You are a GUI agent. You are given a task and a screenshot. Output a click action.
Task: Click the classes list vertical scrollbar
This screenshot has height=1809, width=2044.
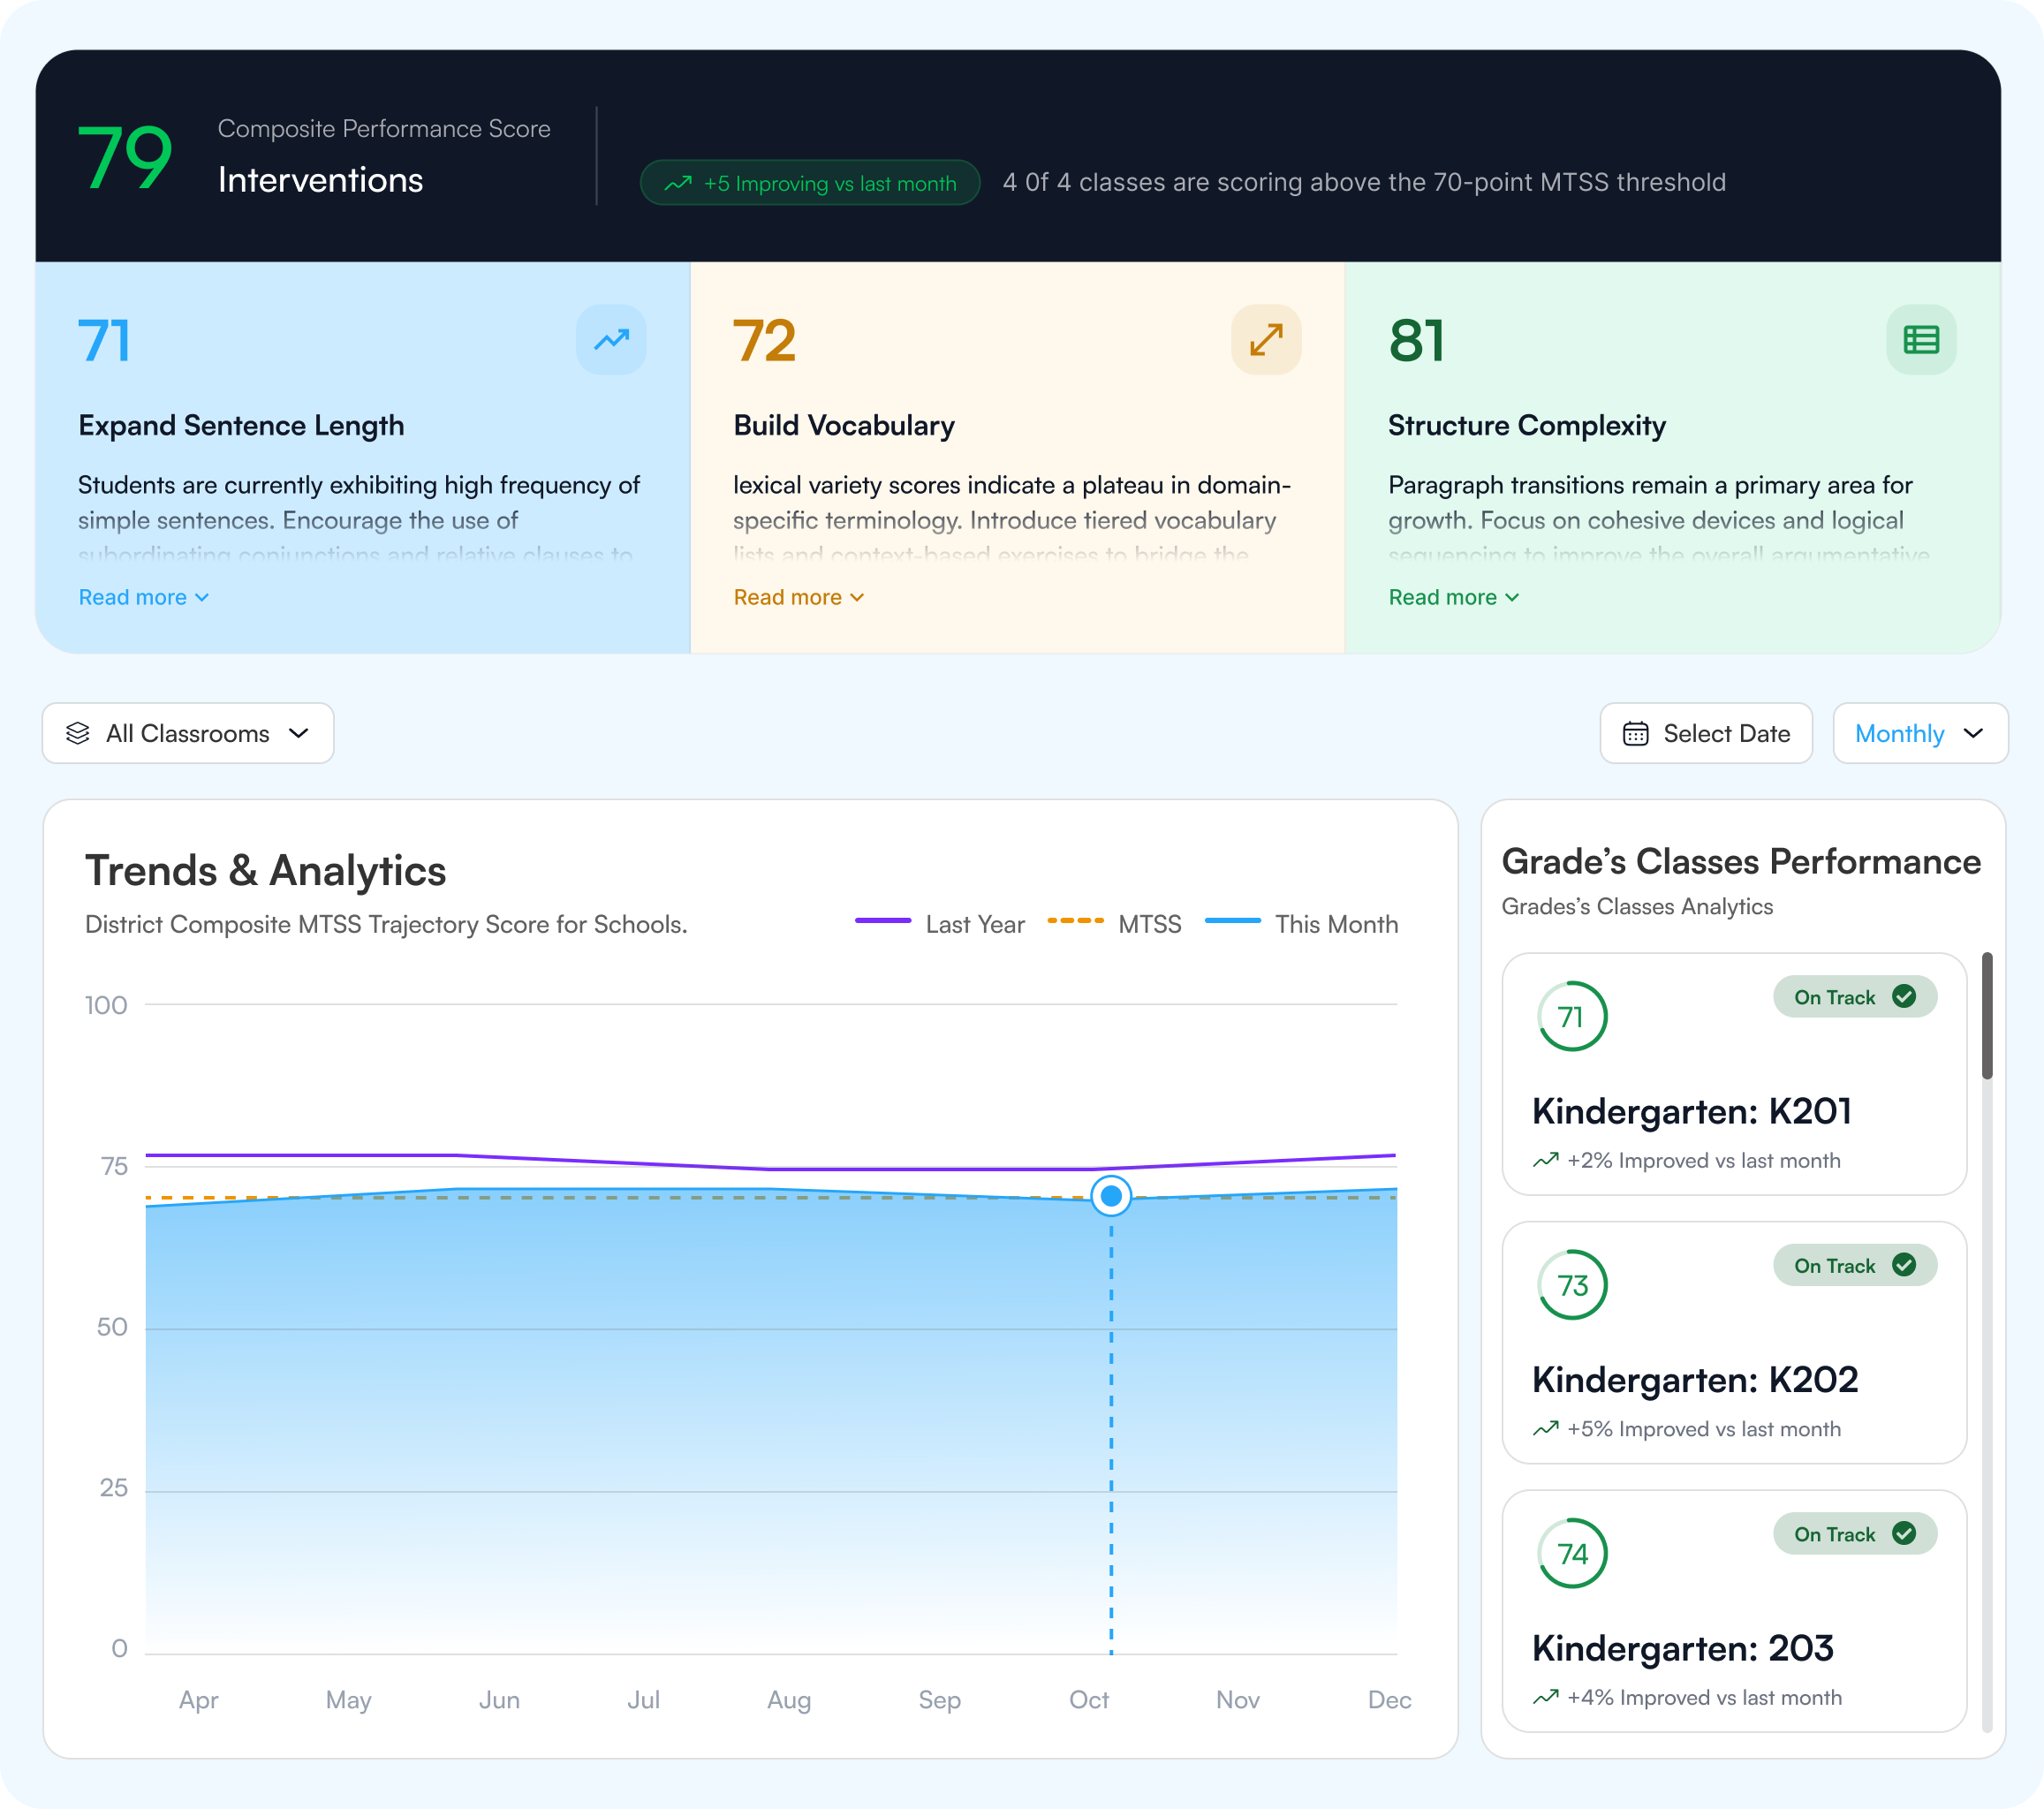coord(1987,1015)
